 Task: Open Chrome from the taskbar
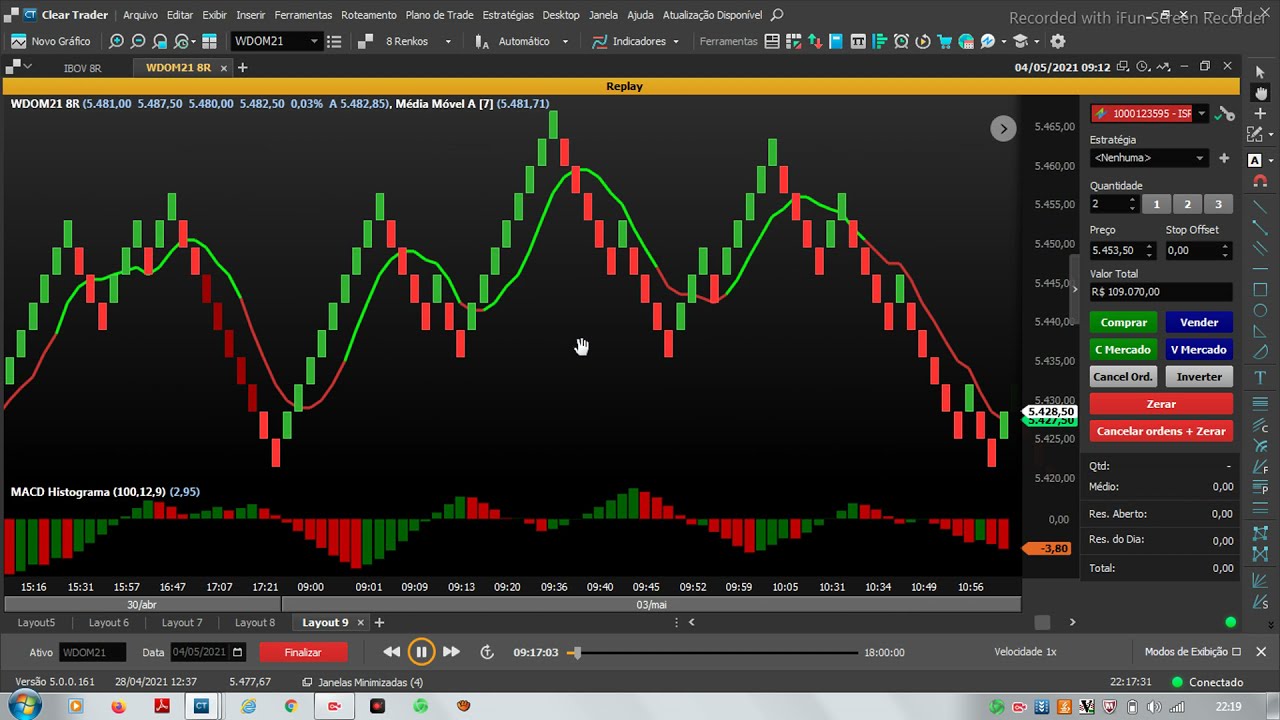[291, 706]
